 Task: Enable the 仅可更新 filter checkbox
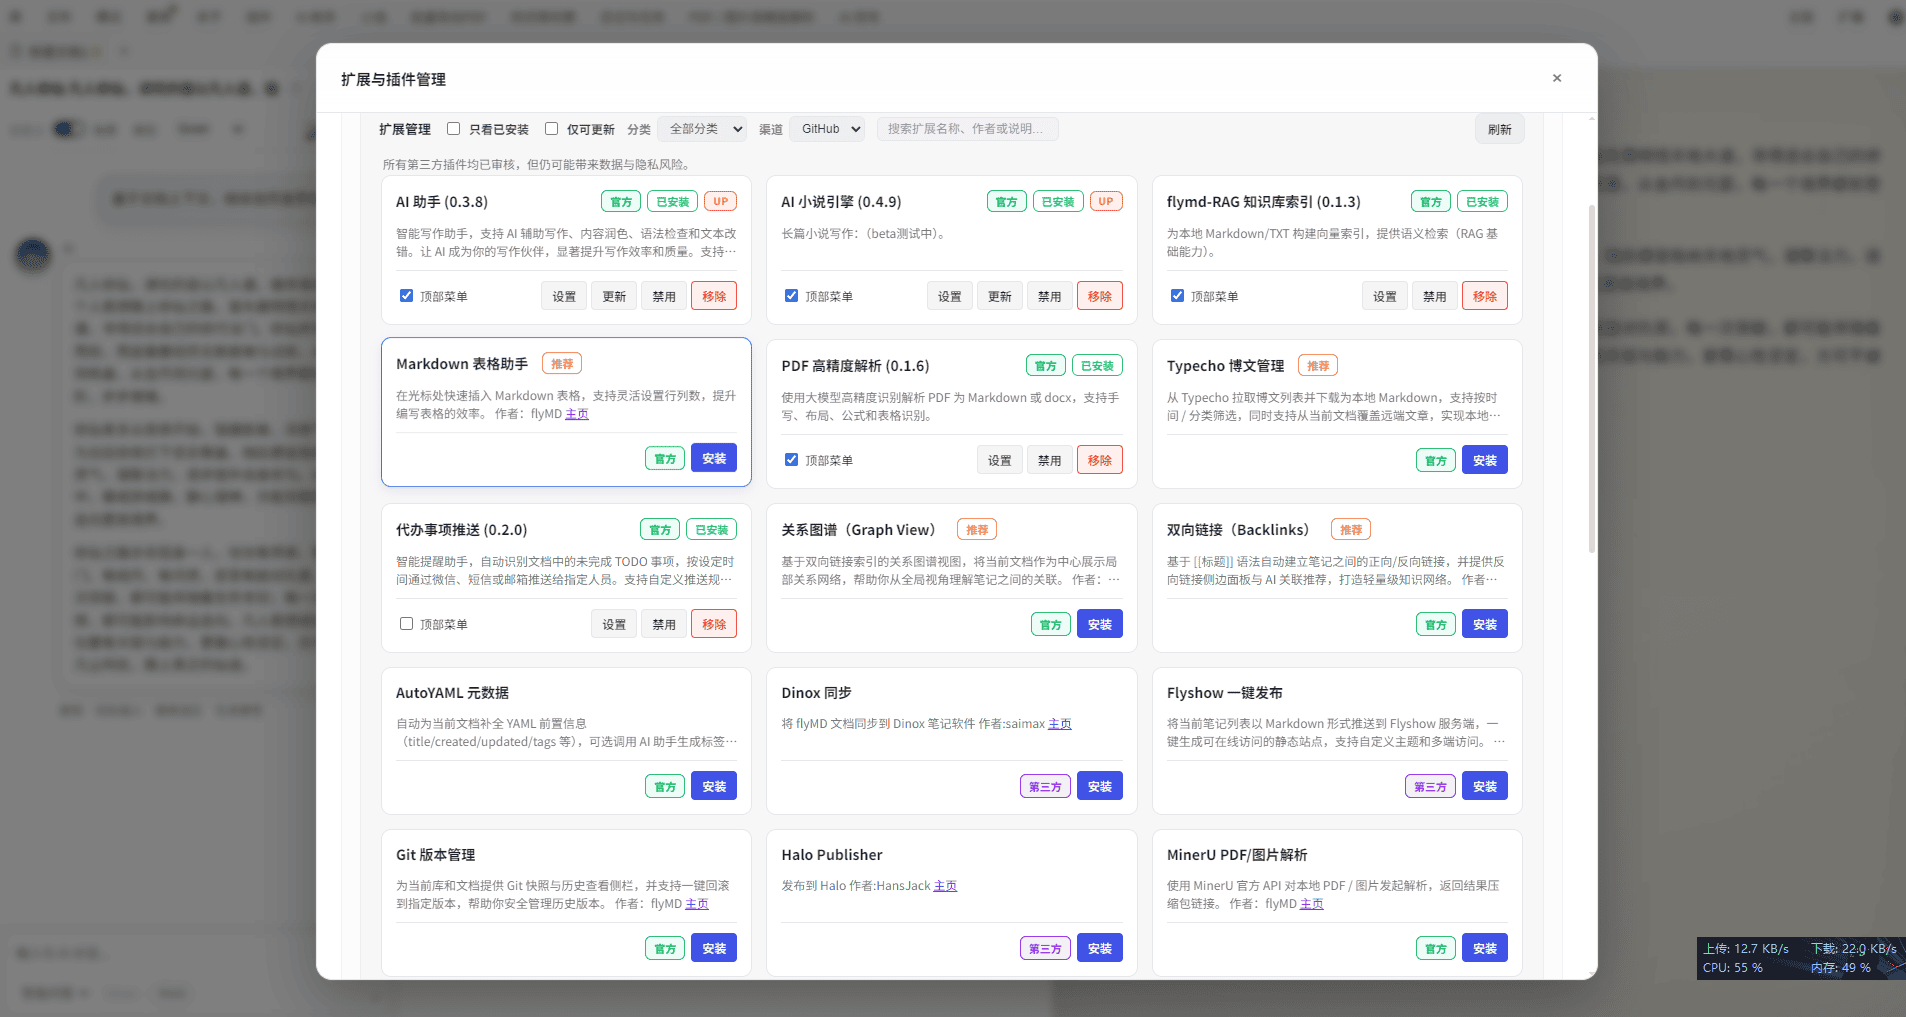coord(551,129)
